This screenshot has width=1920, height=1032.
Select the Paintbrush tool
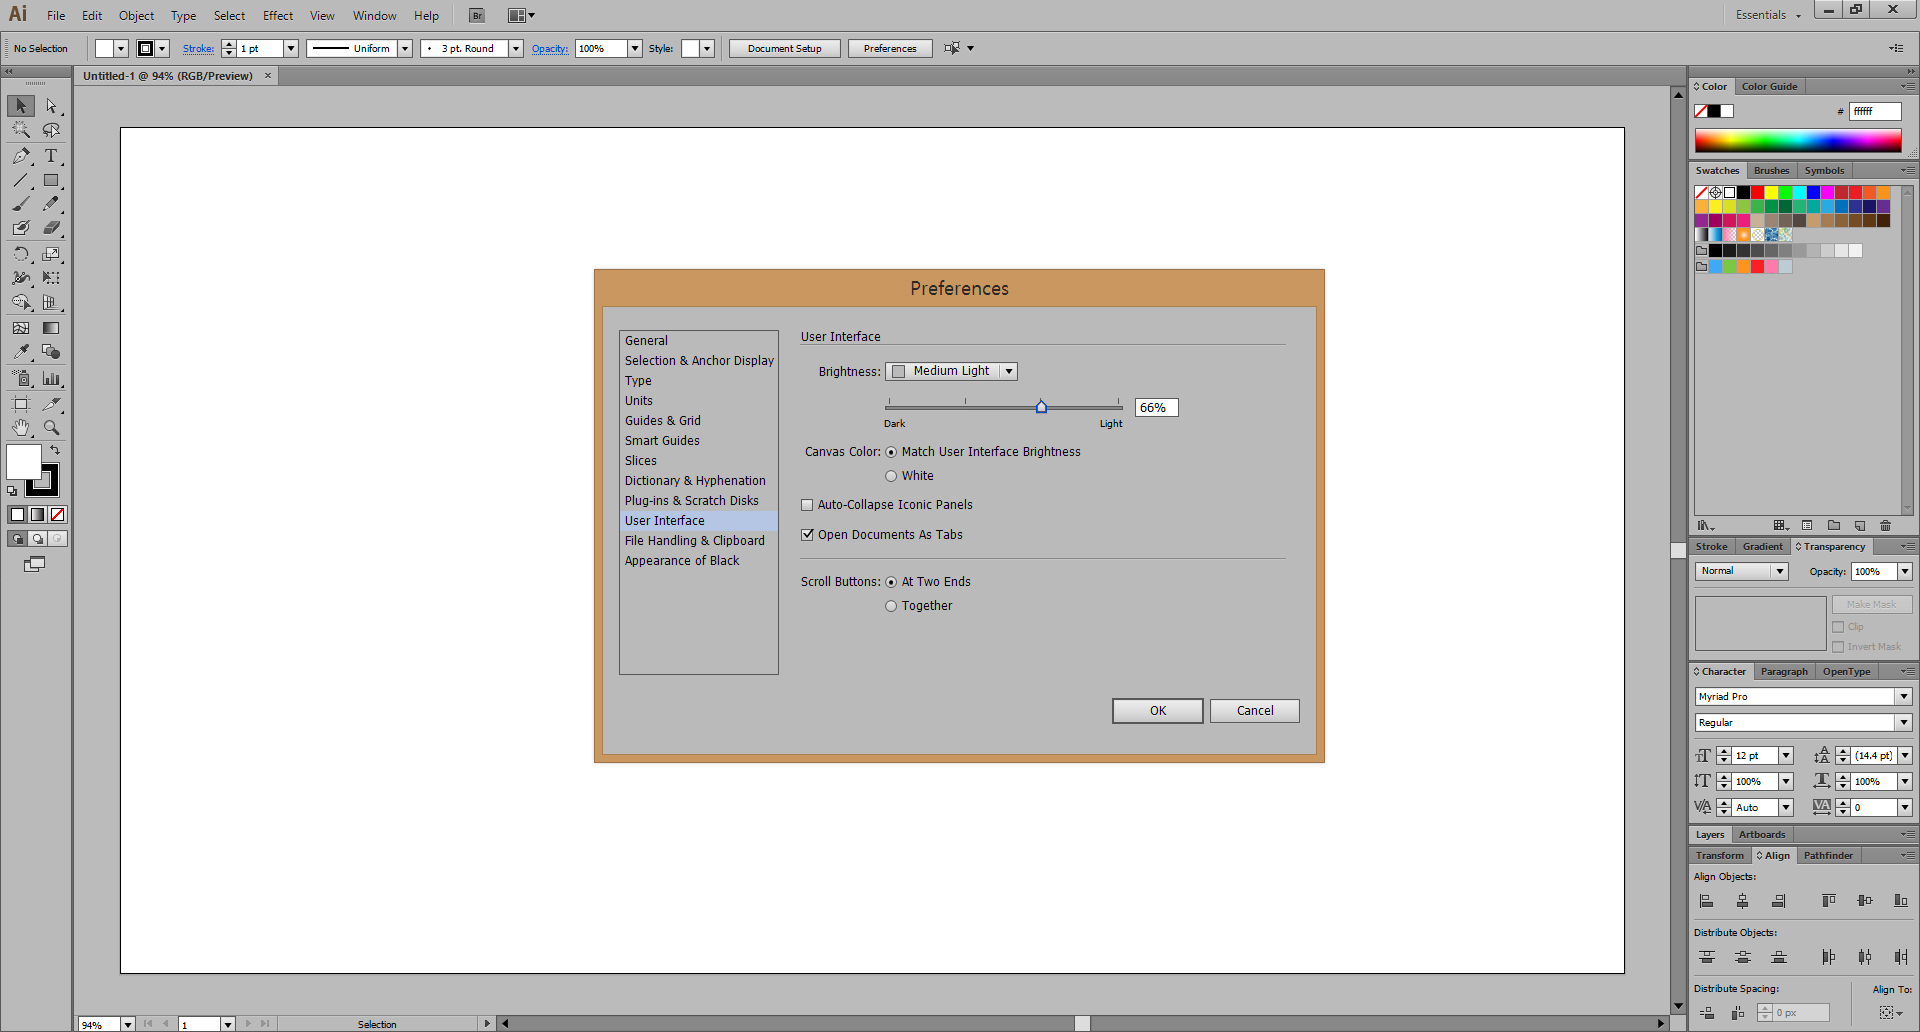tap(21, 204)
